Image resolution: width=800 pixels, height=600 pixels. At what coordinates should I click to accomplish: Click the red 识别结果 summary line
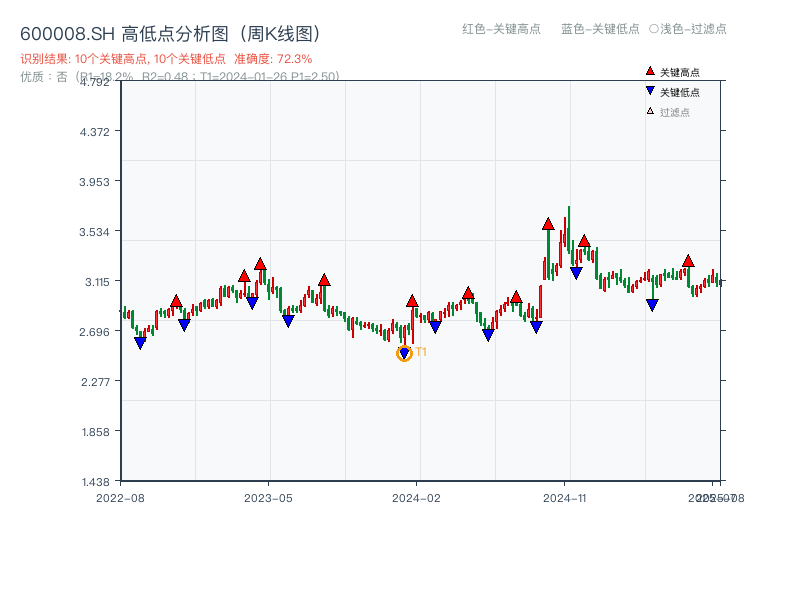coord(166,59)
